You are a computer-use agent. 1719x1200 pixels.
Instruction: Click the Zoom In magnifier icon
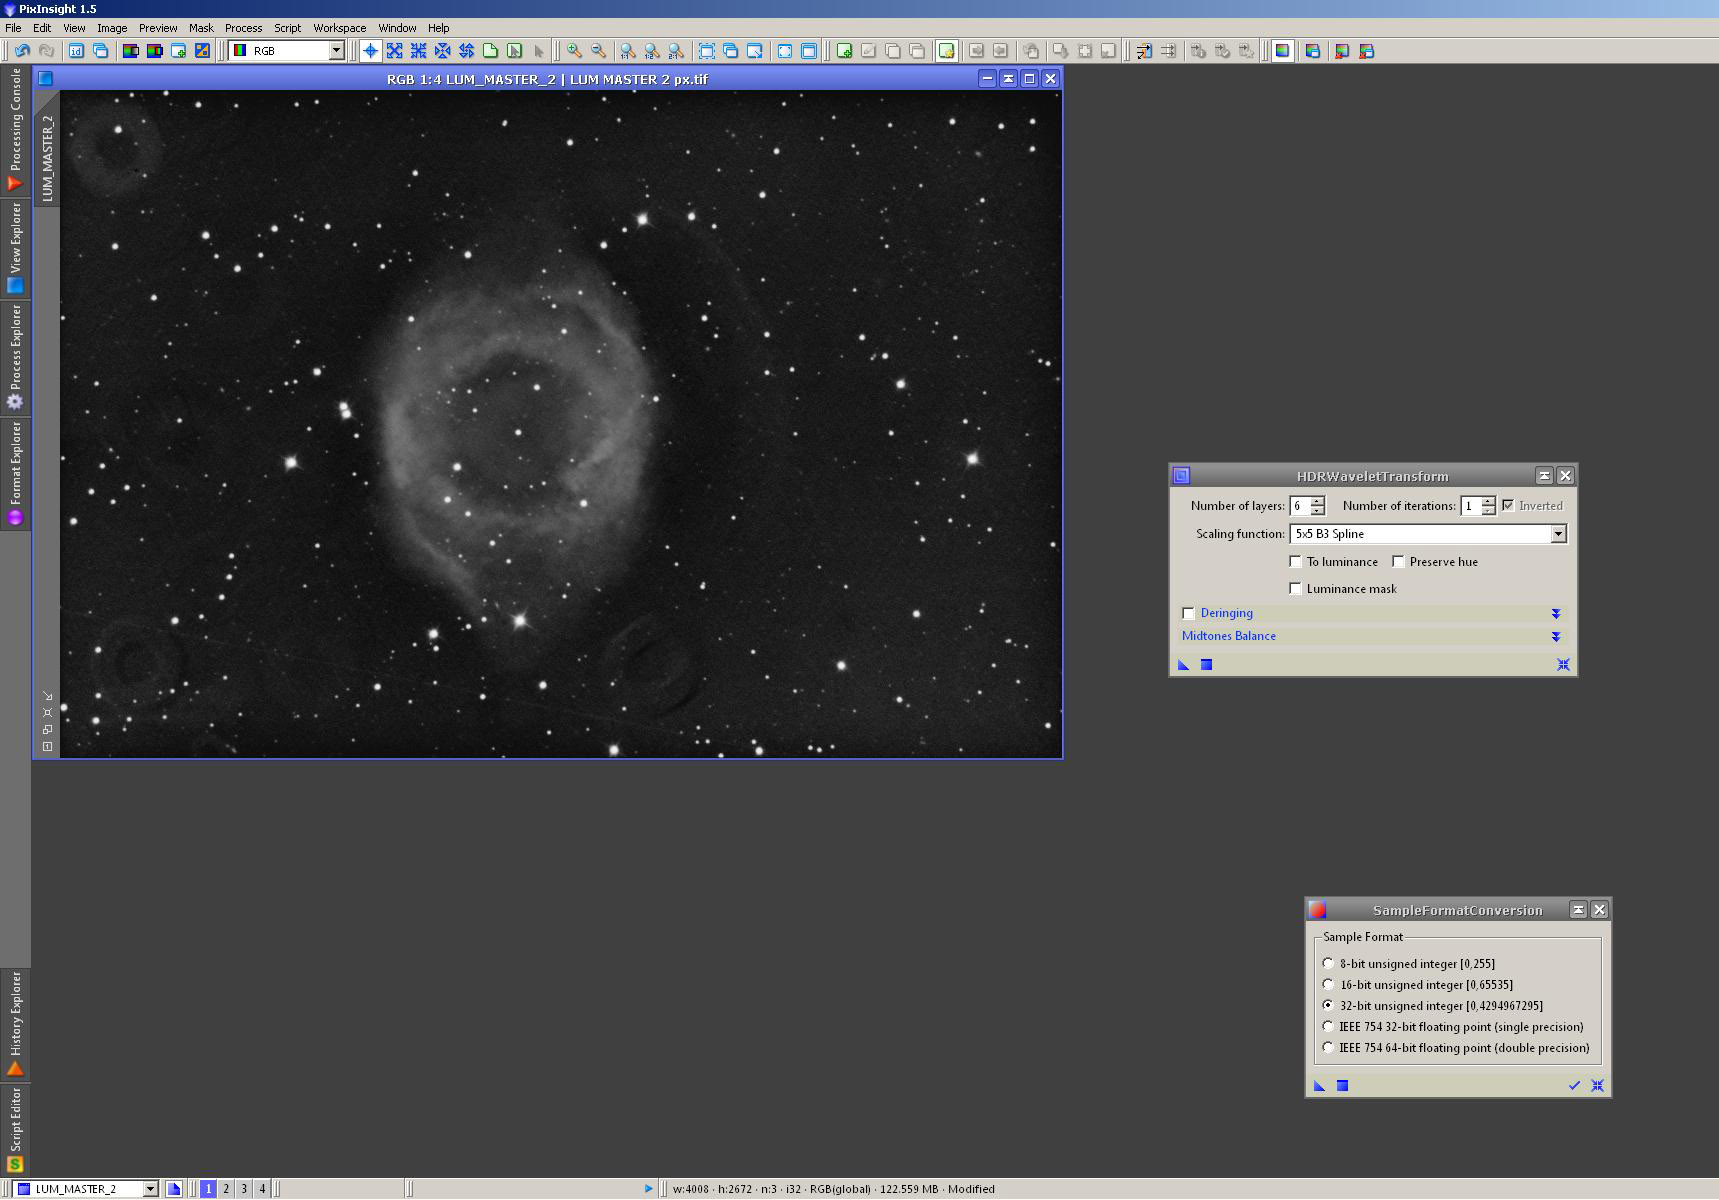[574, 51]
